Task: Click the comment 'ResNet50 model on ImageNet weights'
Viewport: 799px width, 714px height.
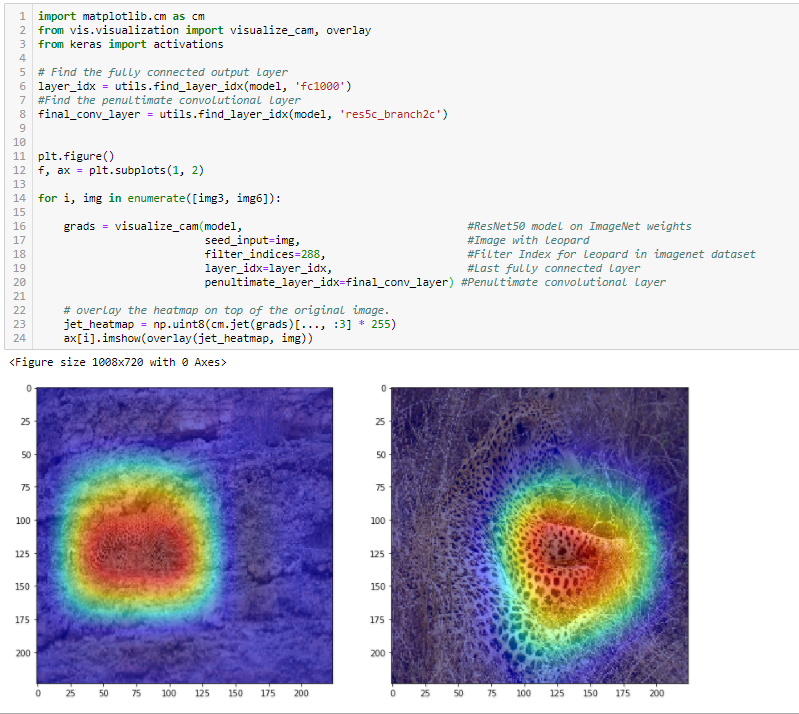Action: (579, 226)
